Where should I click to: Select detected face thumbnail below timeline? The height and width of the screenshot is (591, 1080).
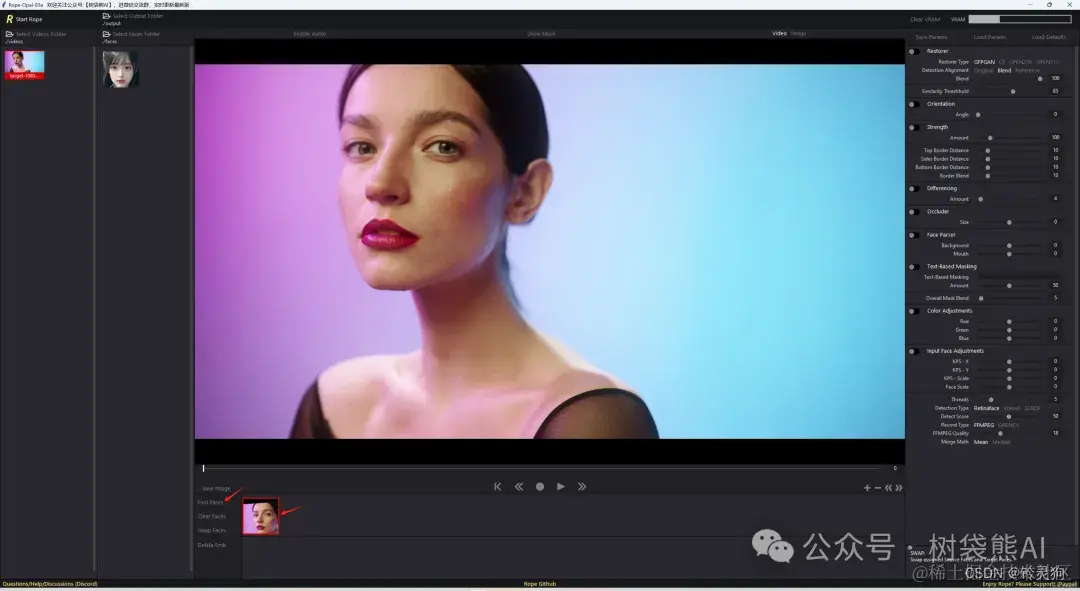[x=261, y=517]
